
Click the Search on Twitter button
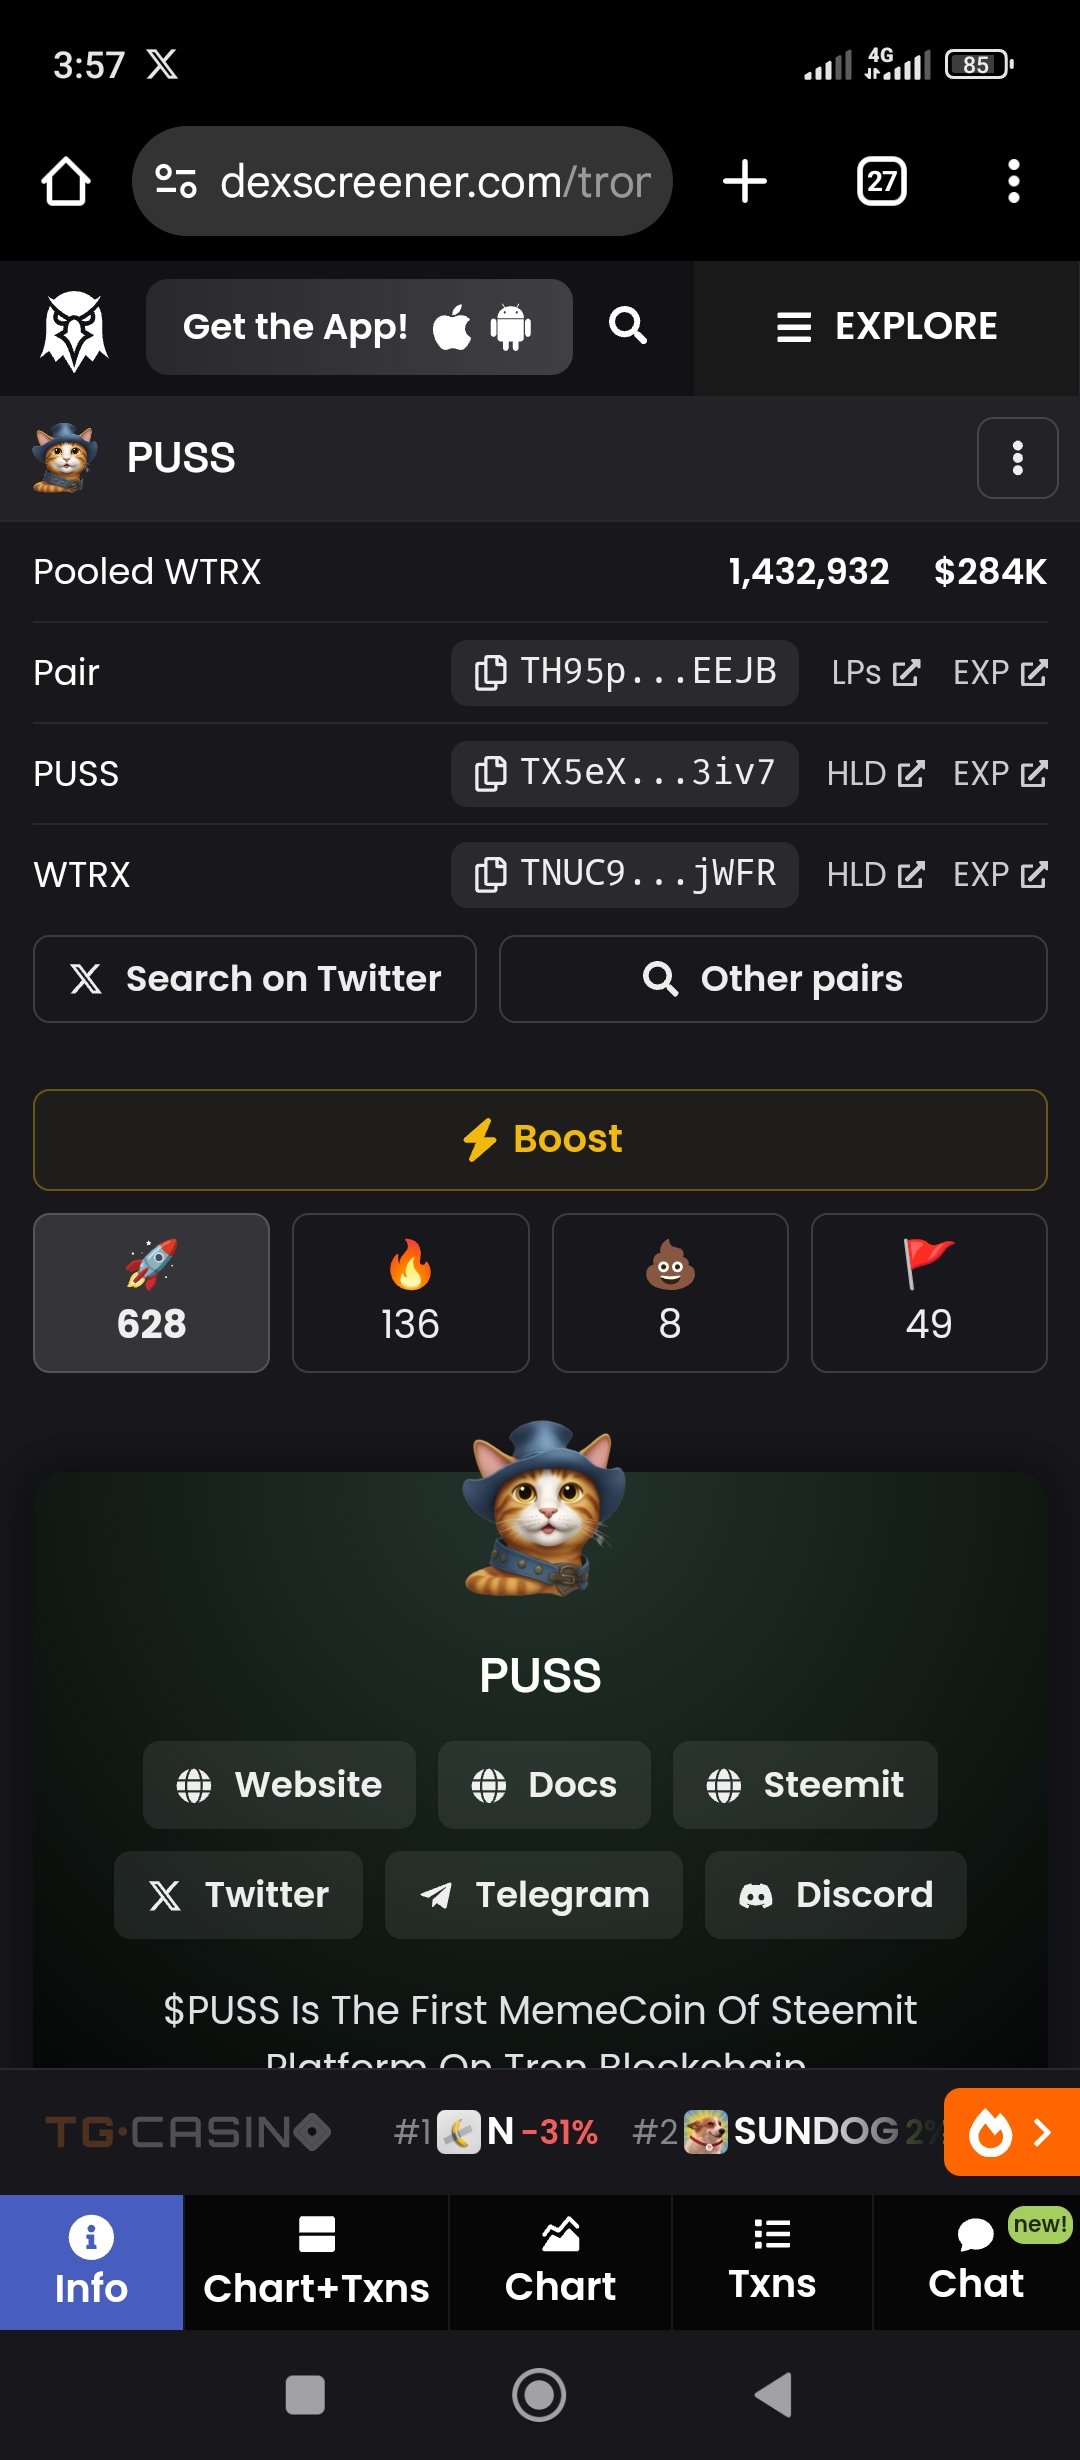[255, 979]
